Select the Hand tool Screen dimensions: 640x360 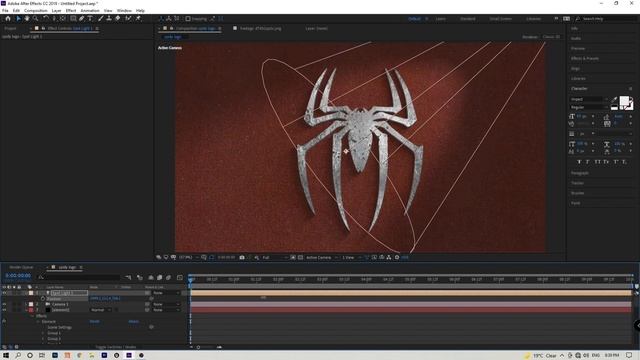(x=27, y=18)
